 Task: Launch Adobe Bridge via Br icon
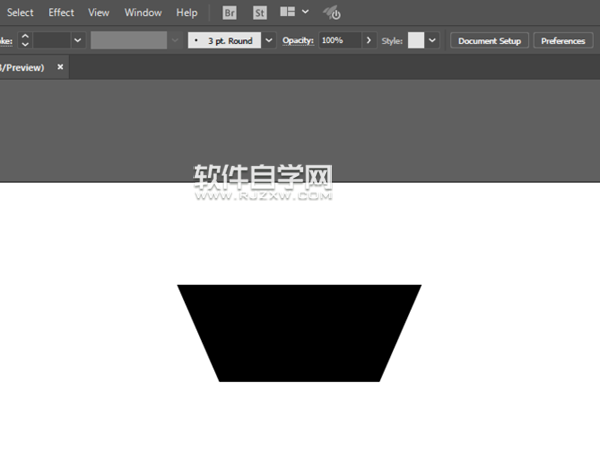pos(229,13)
